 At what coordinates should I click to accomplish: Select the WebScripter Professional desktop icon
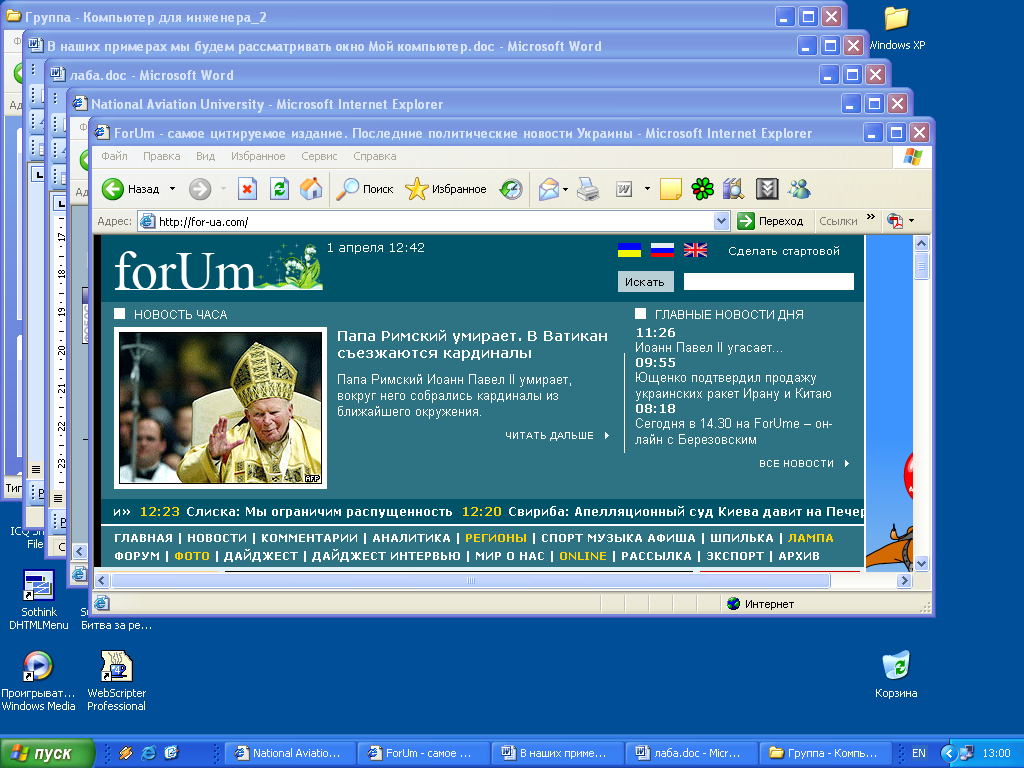[116, 681]
